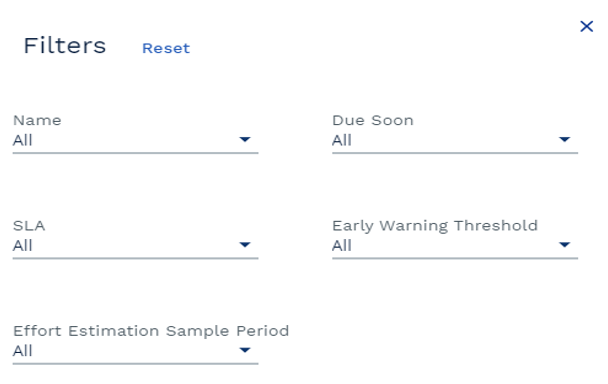The width and height of the screenshot is (608, 384).
Task: Click the Filters heading text
Action: [x=65, y=45]
